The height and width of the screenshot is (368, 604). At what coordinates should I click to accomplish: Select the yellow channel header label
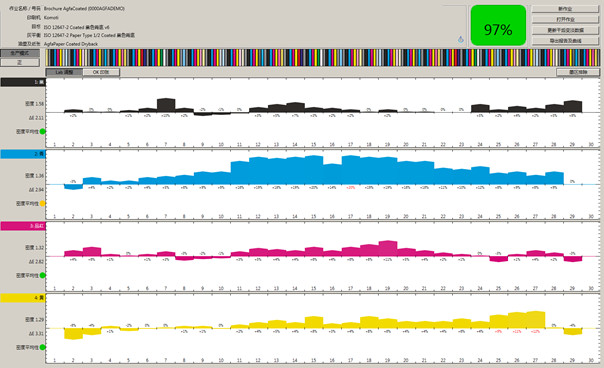23,298
